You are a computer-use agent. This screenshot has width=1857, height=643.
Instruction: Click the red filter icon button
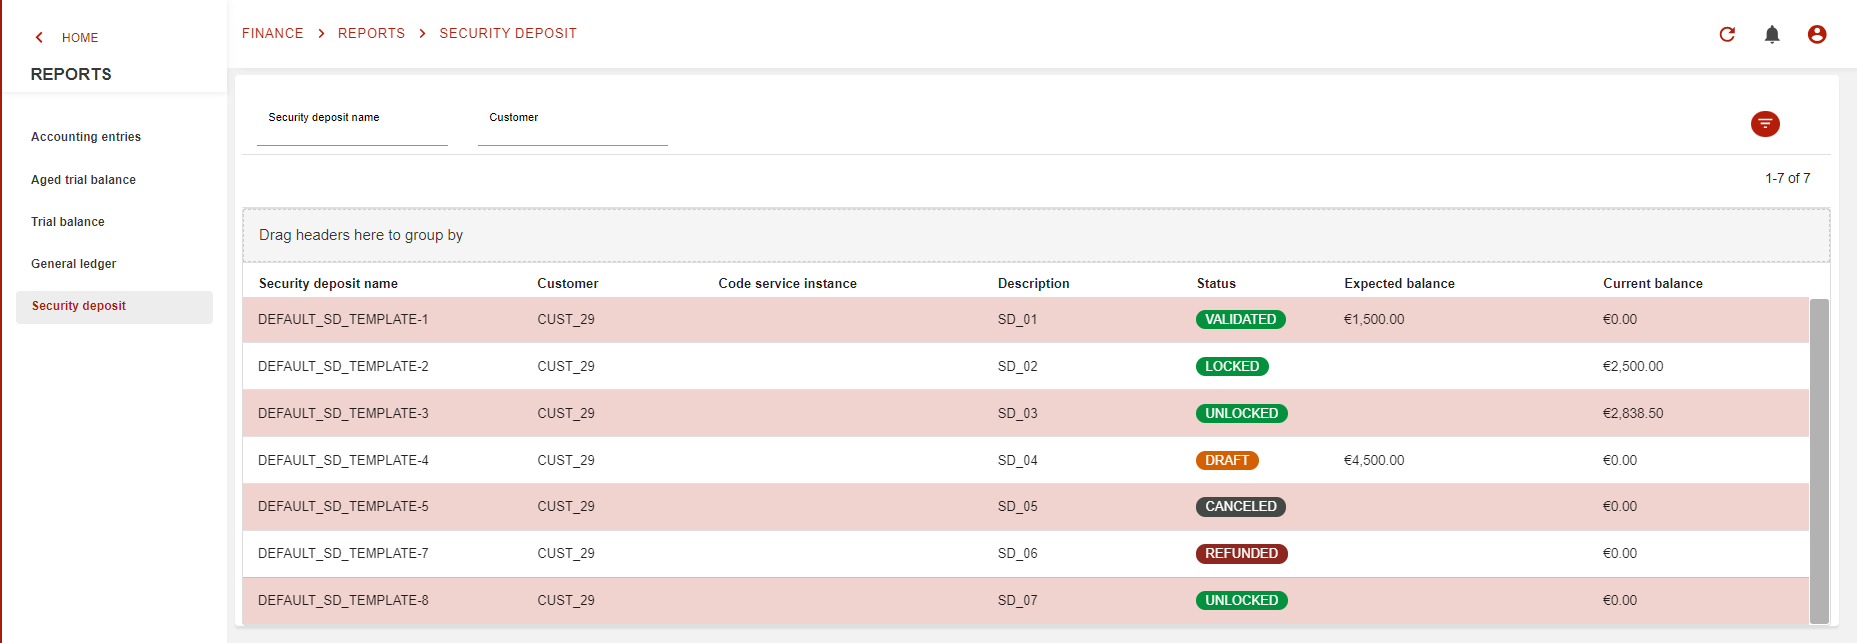click(x=1765, y=124)
